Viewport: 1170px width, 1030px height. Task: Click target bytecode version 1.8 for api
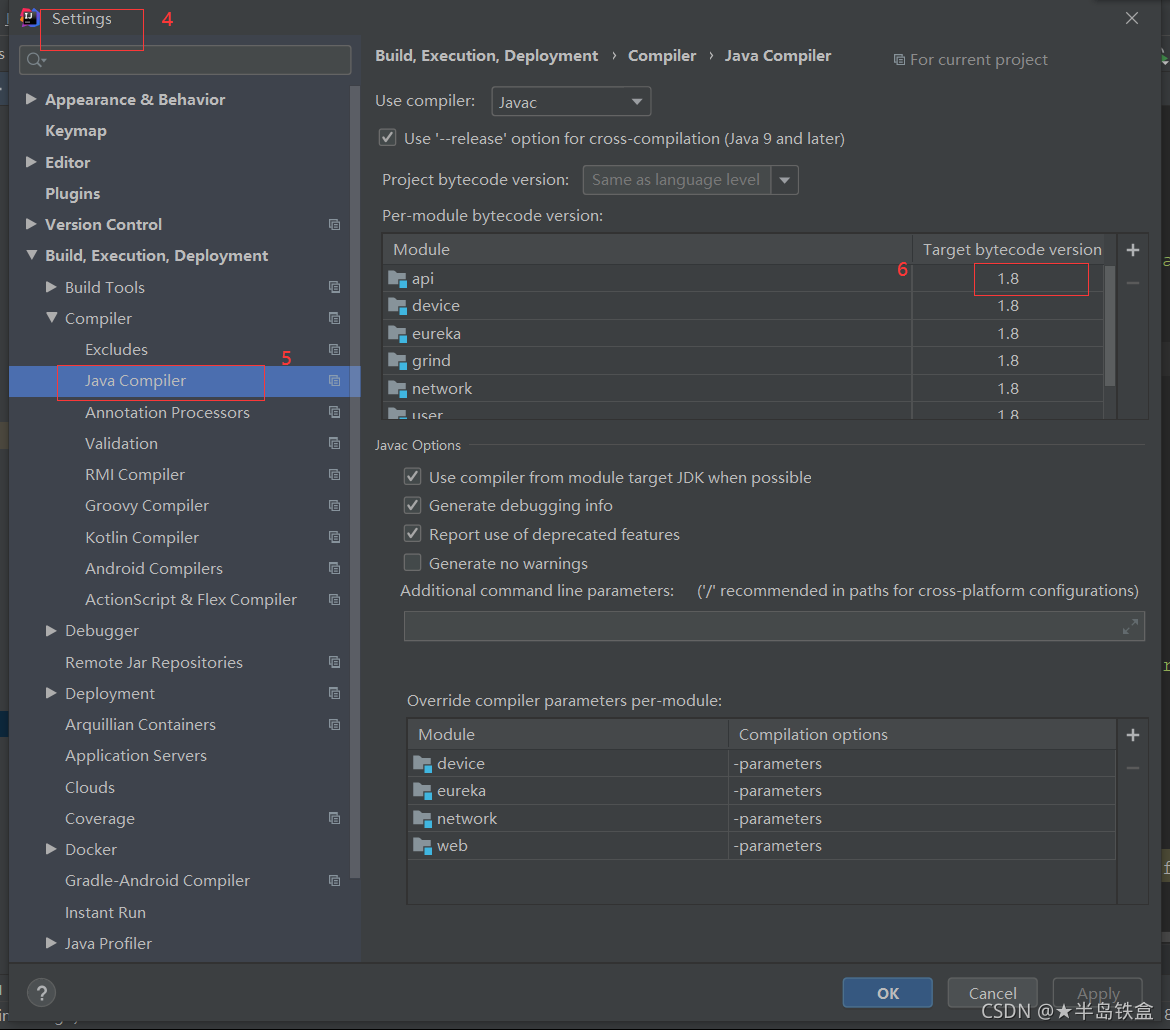click(1007, 278)
